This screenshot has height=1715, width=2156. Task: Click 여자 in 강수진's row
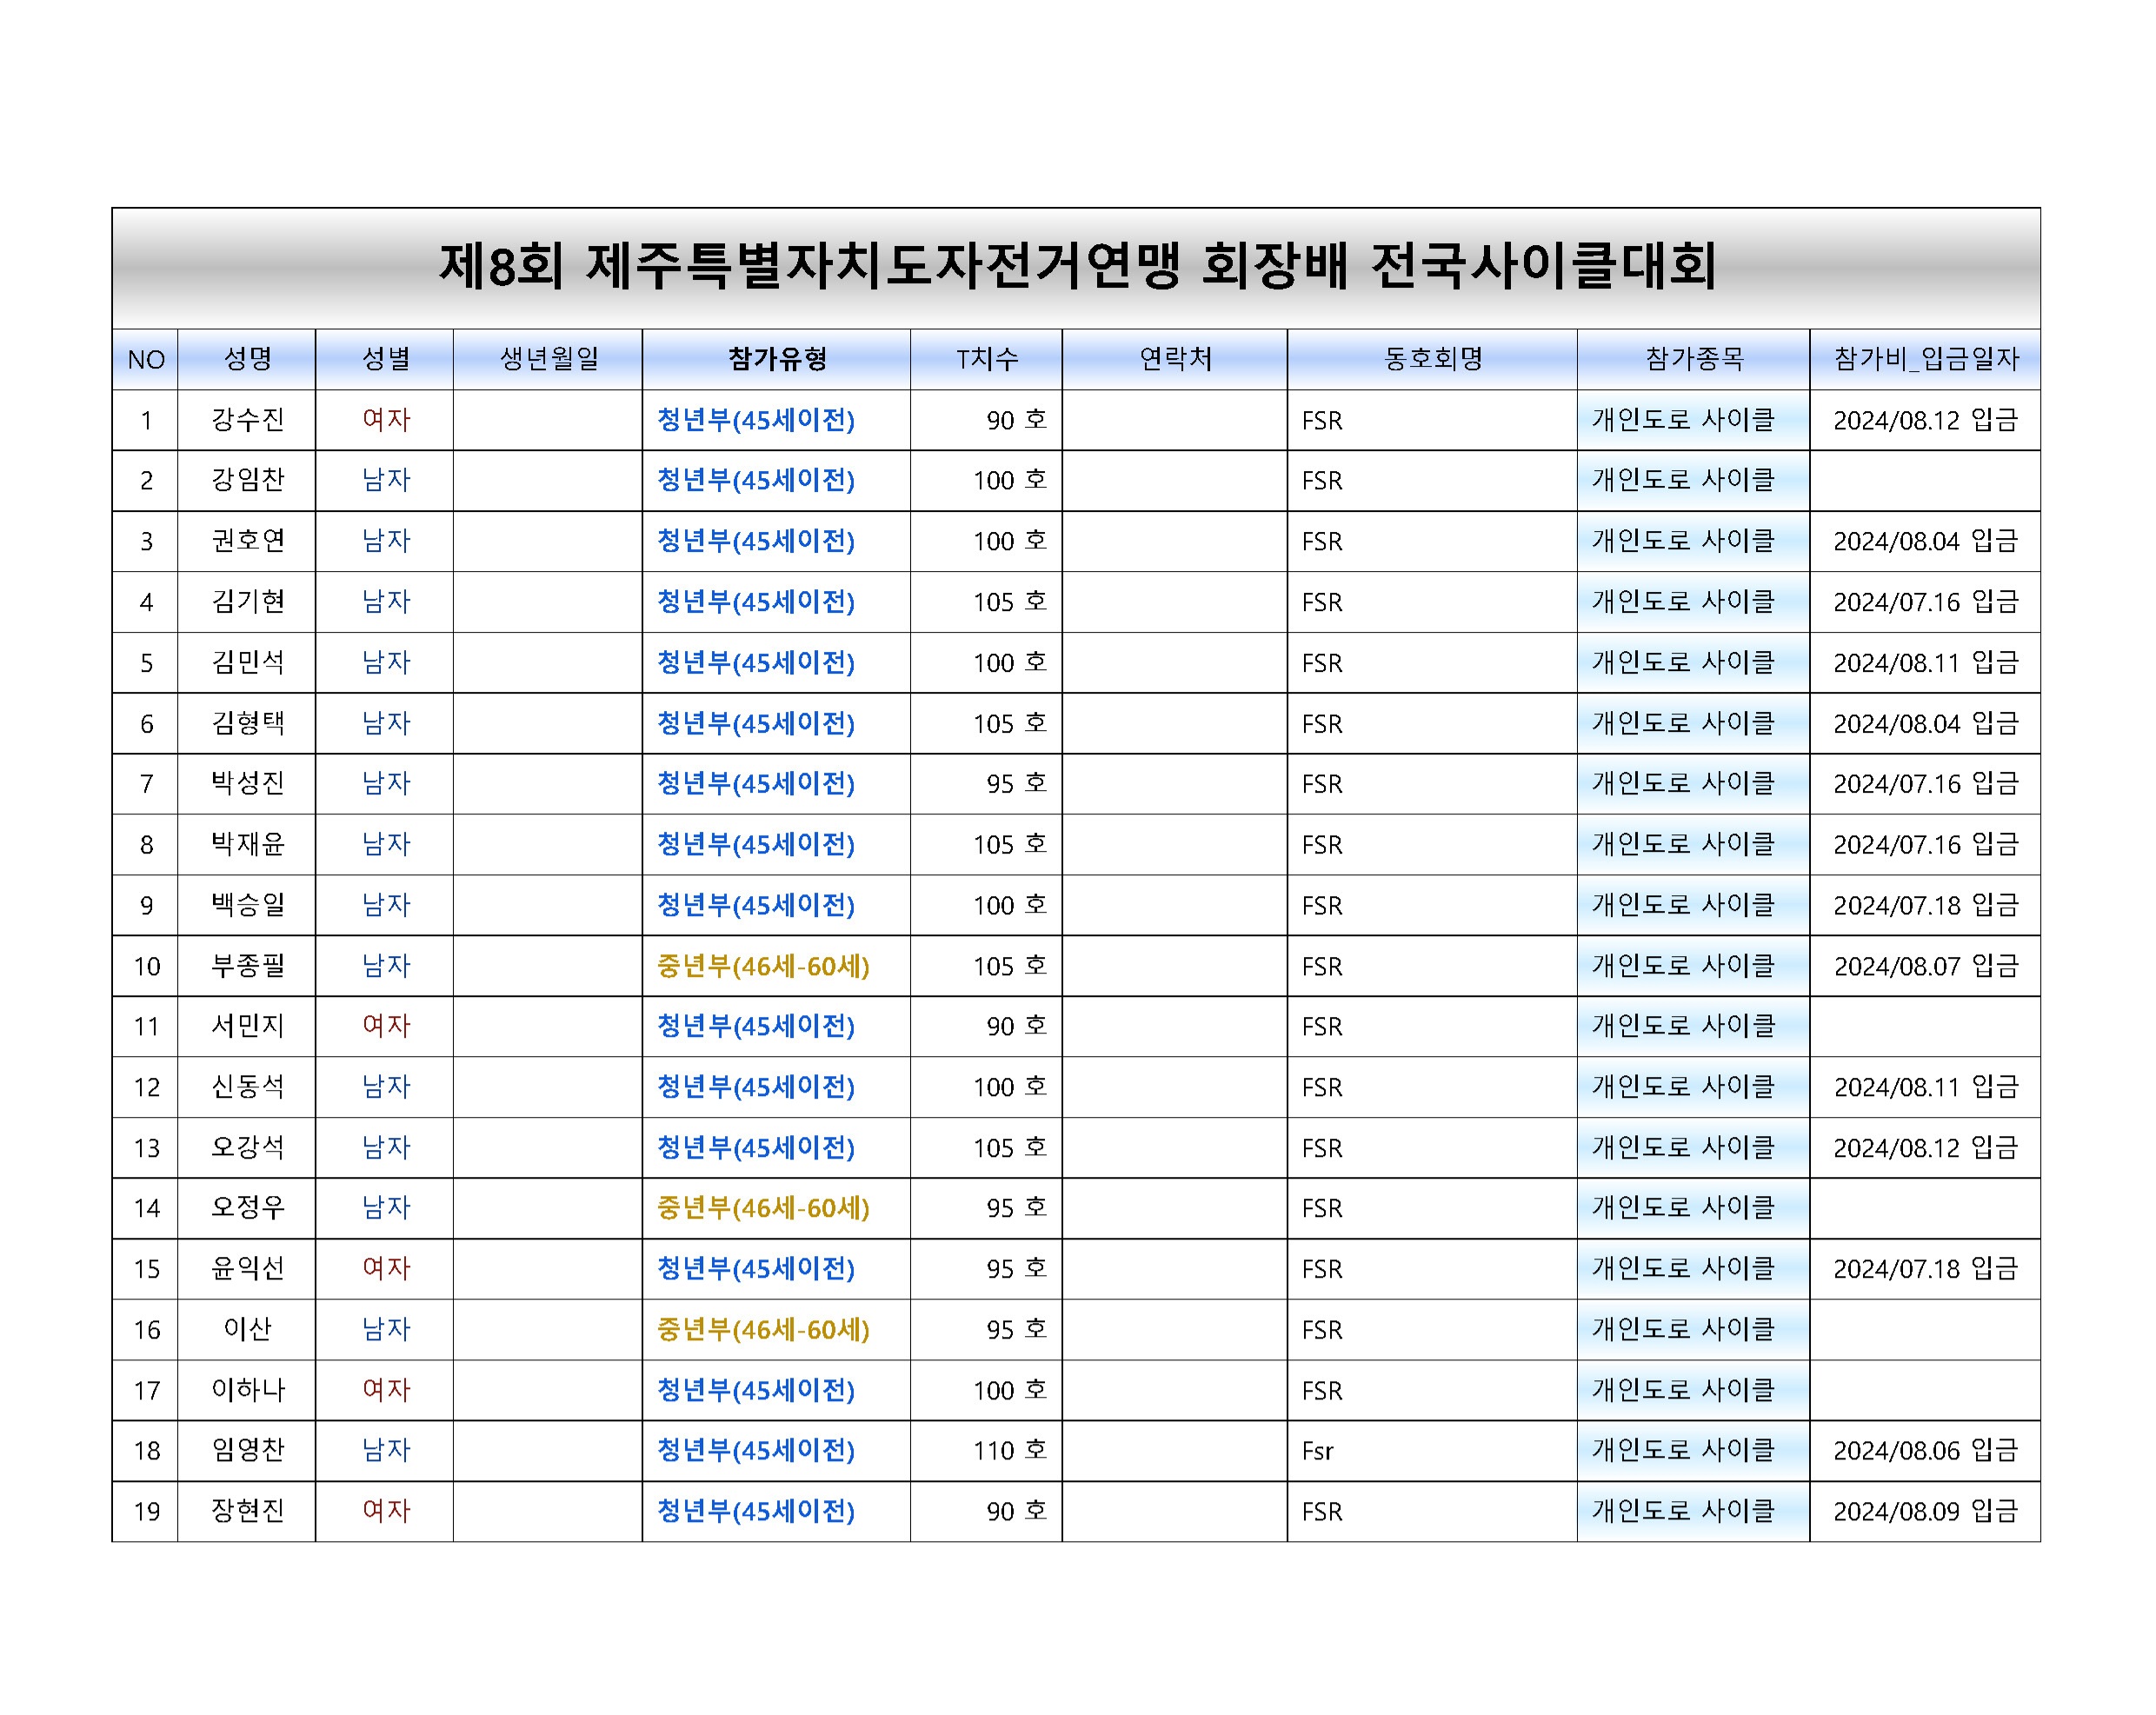click(386, 420)
